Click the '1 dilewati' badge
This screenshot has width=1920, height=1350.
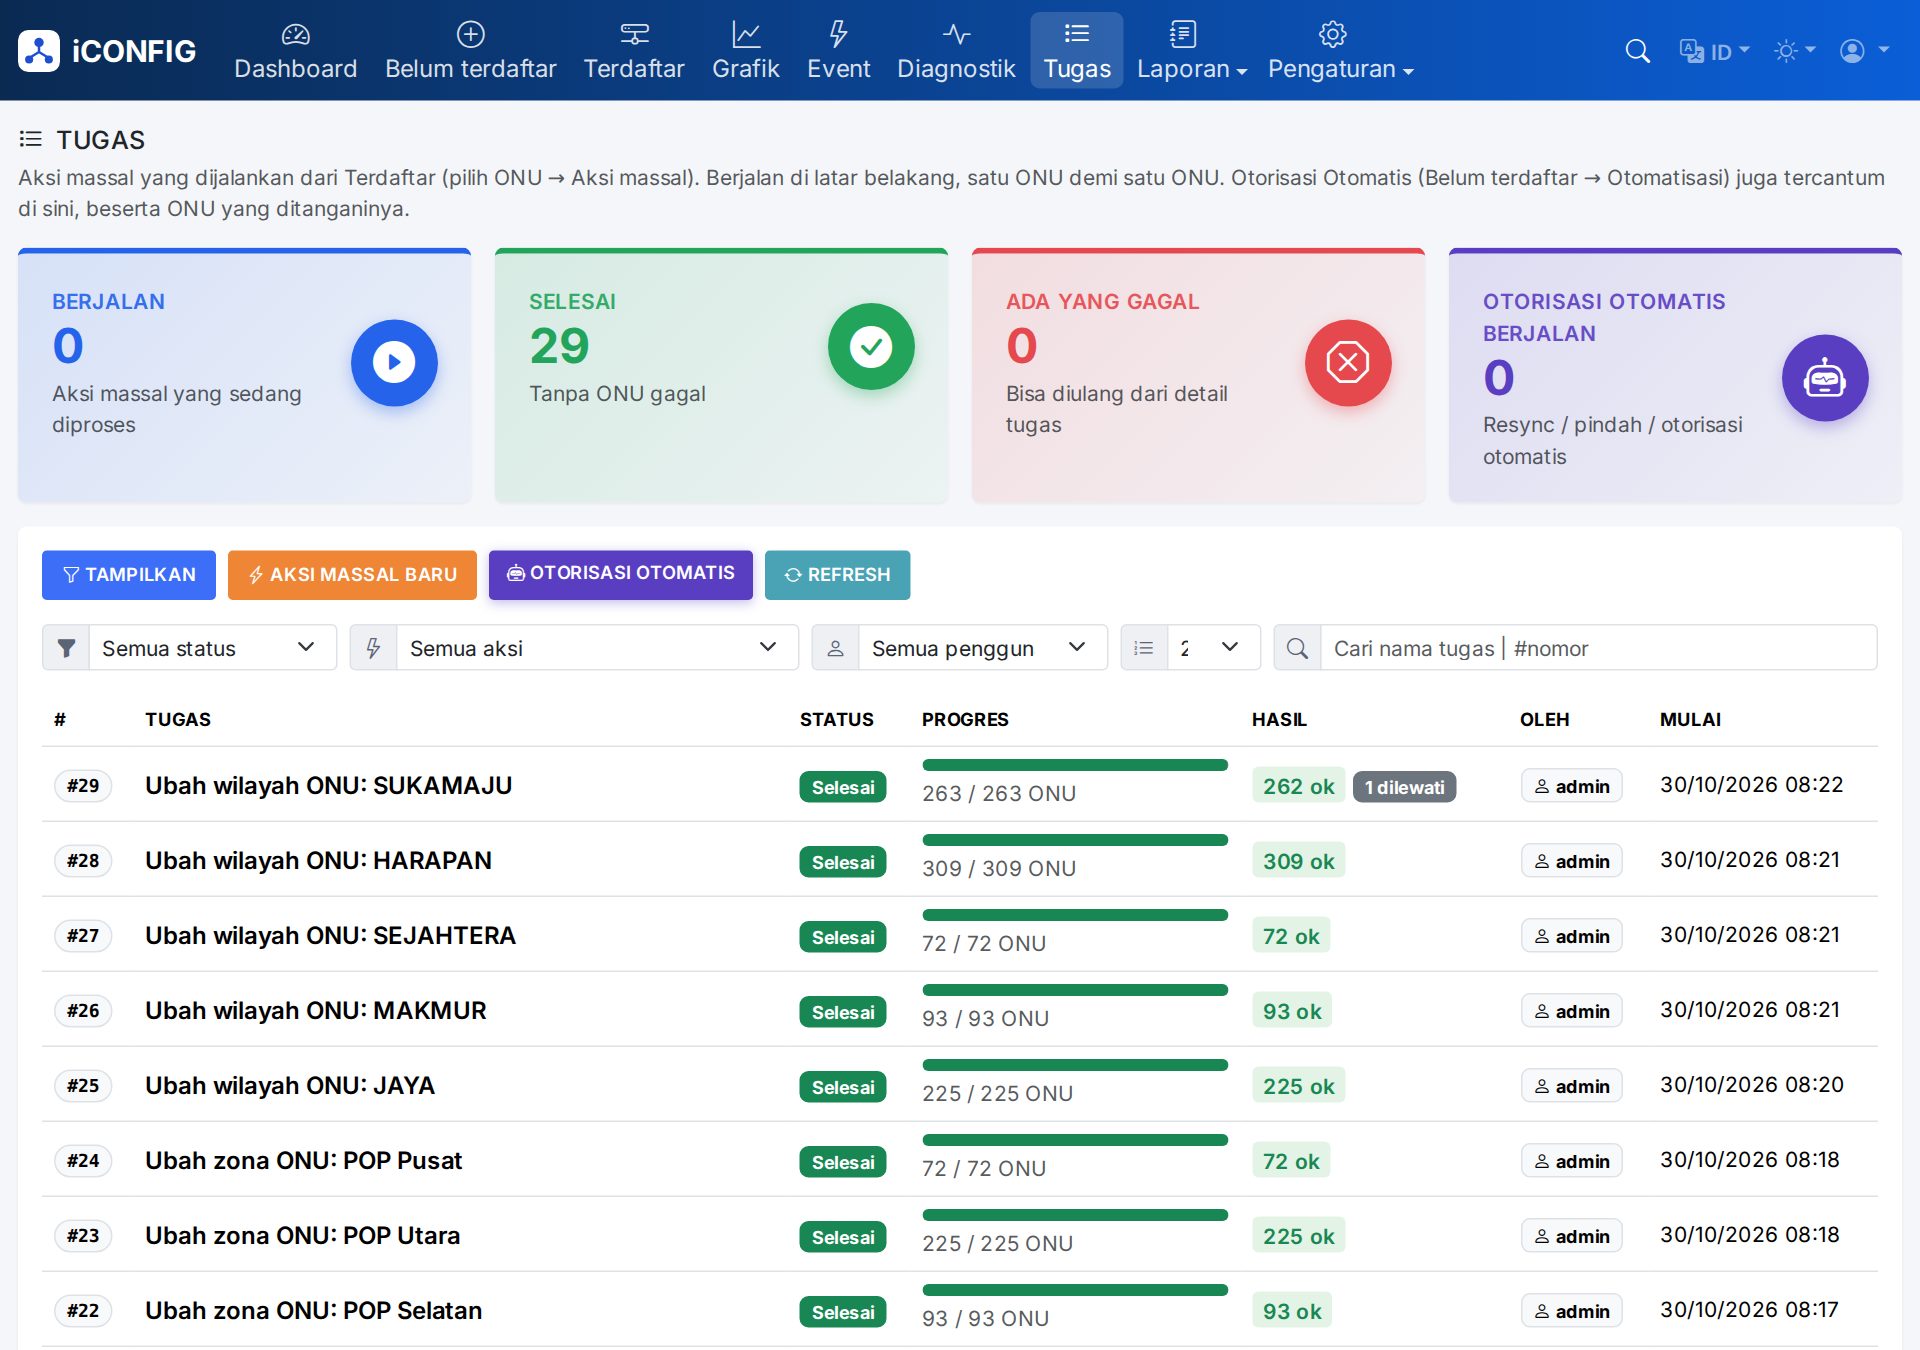tap(1404, 787)
